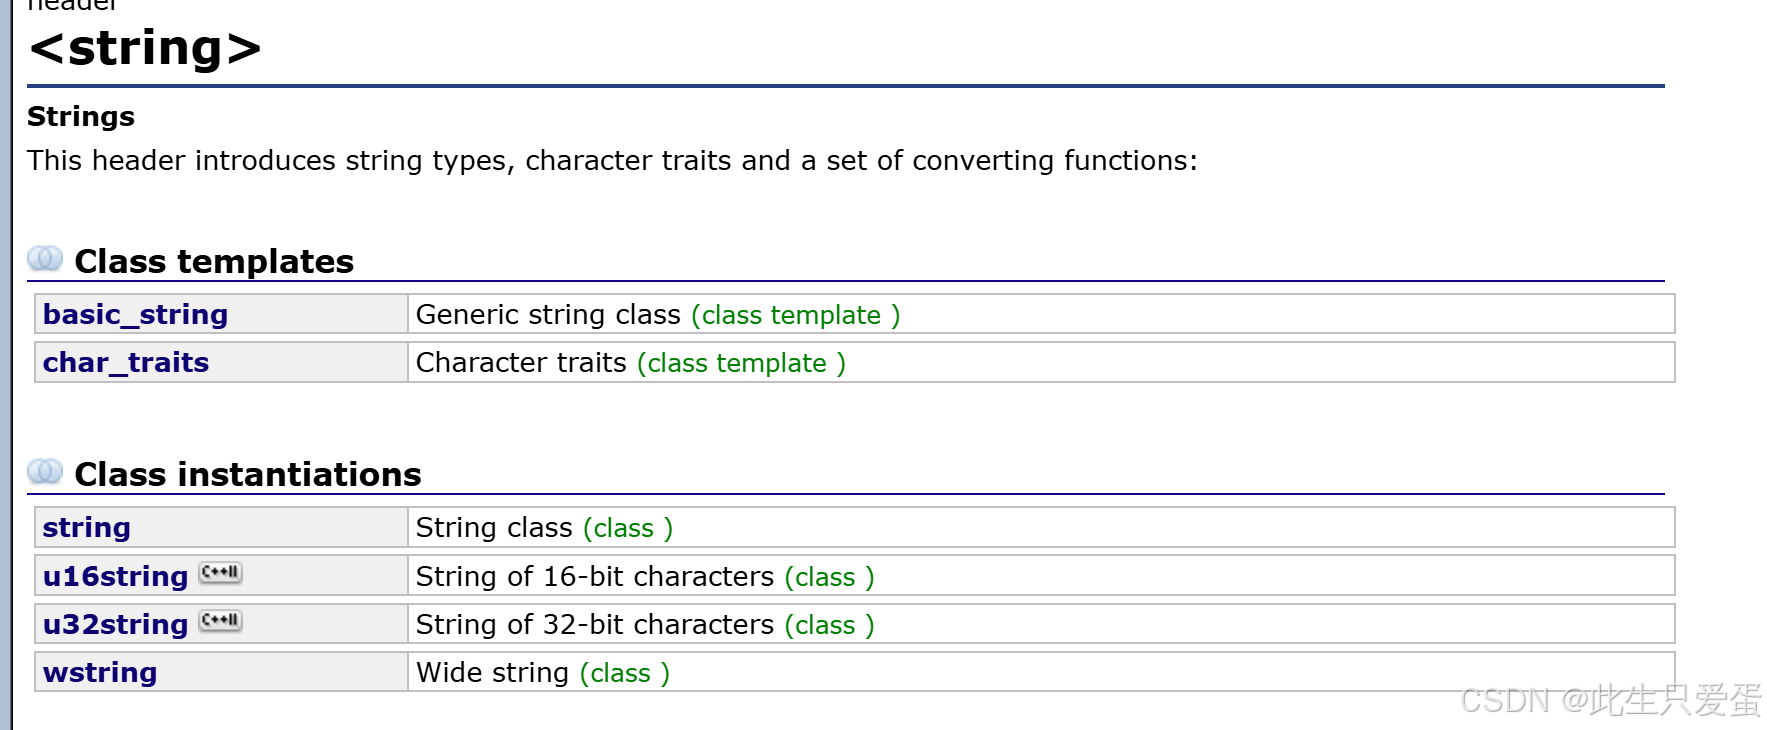Screen dimensions: 1767x730
Task: Open the u32string class page
Action: click(x=116, y=624)
